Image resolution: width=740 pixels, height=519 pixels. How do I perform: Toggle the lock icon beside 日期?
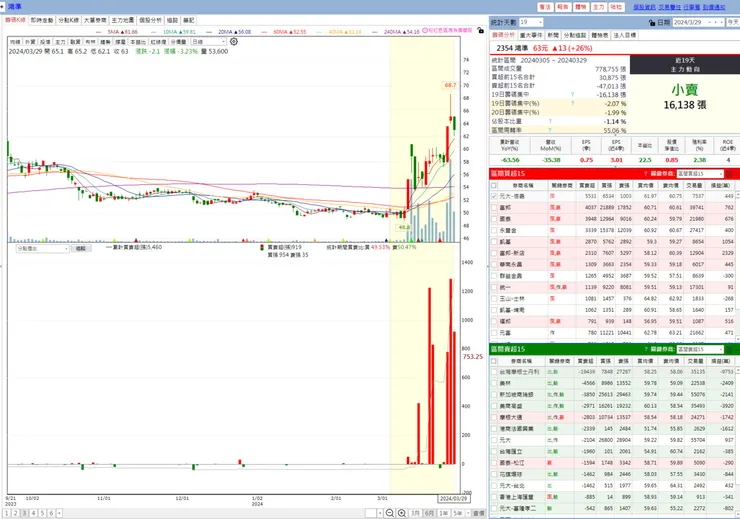(652, 22)
